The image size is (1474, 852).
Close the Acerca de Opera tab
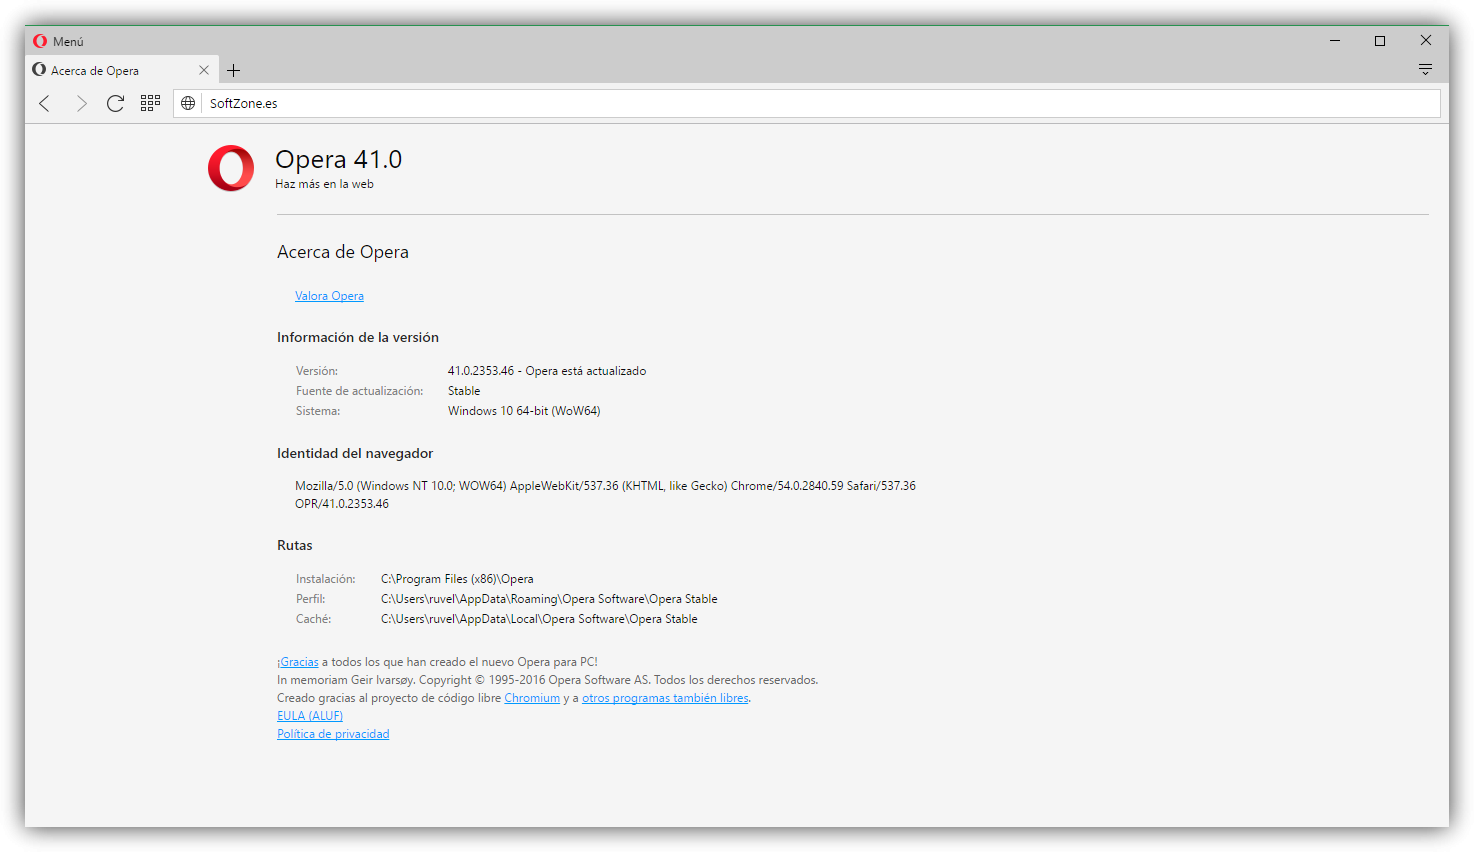(x=204, y=70)
